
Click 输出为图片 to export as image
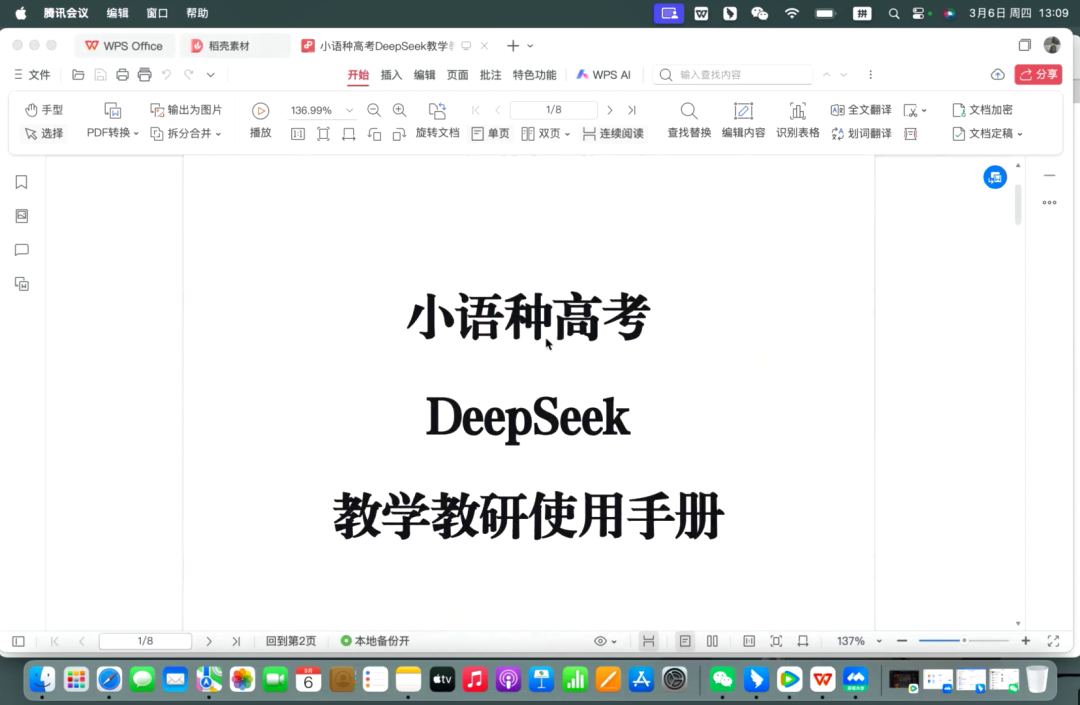pos(186,110)
